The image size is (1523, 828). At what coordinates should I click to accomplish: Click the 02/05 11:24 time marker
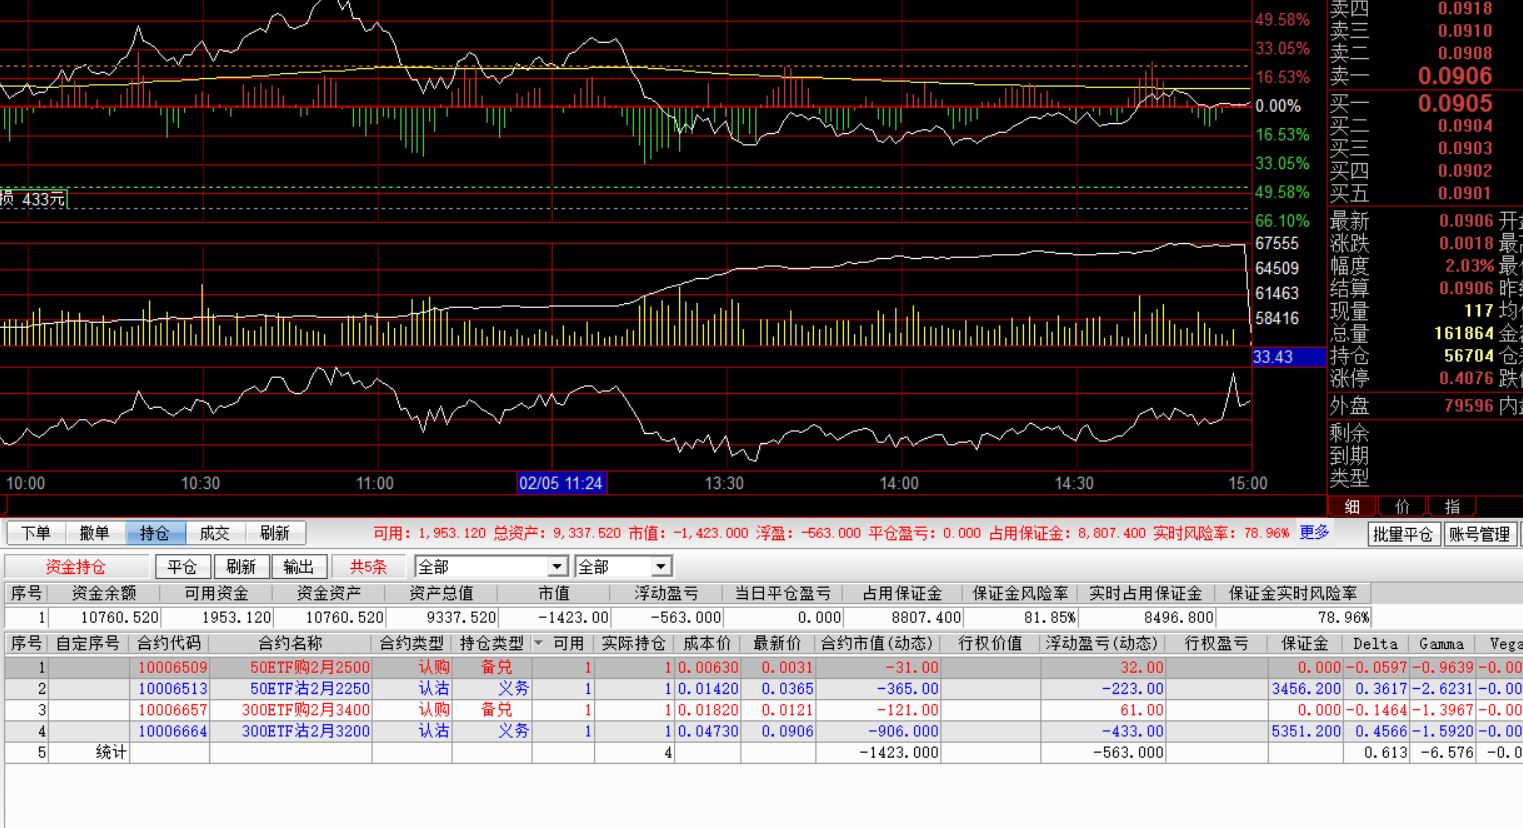click(561, 483)
